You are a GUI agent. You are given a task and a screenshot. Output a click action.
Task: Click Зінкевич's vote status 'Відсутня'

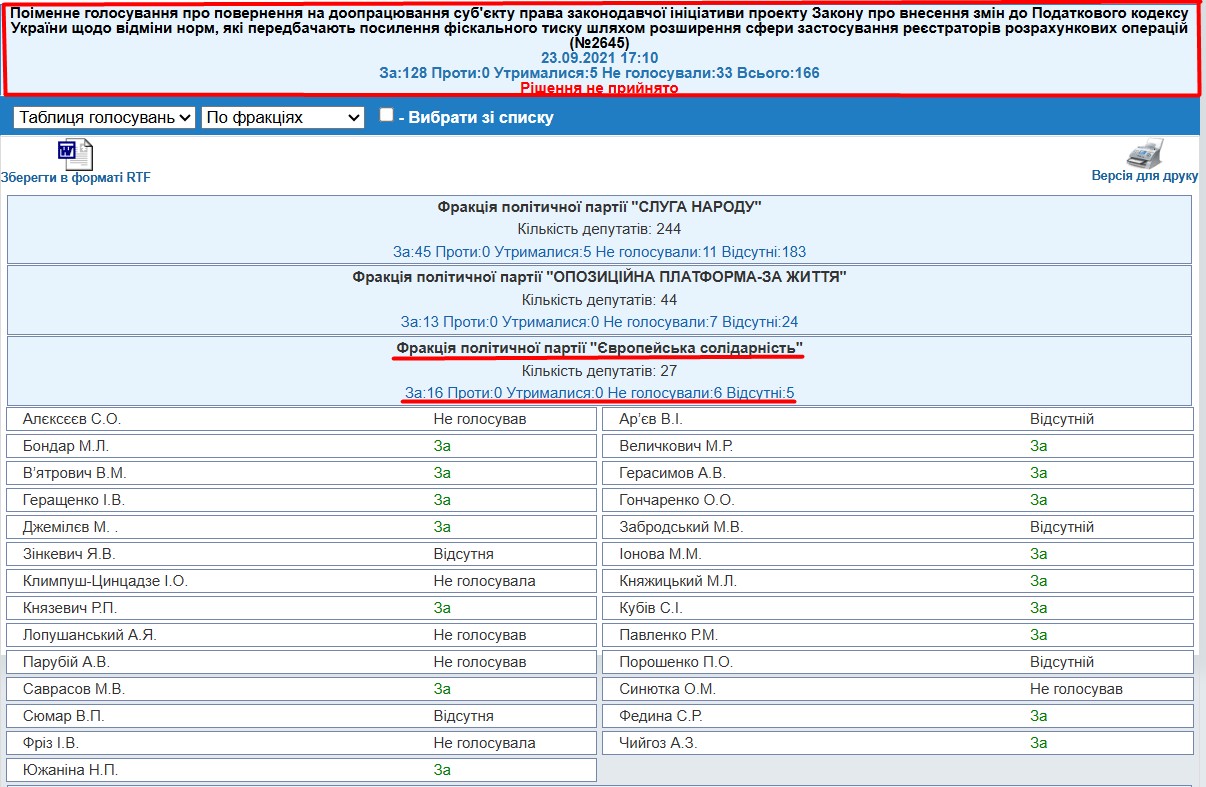pyautogui.click(x=464, y=554)
